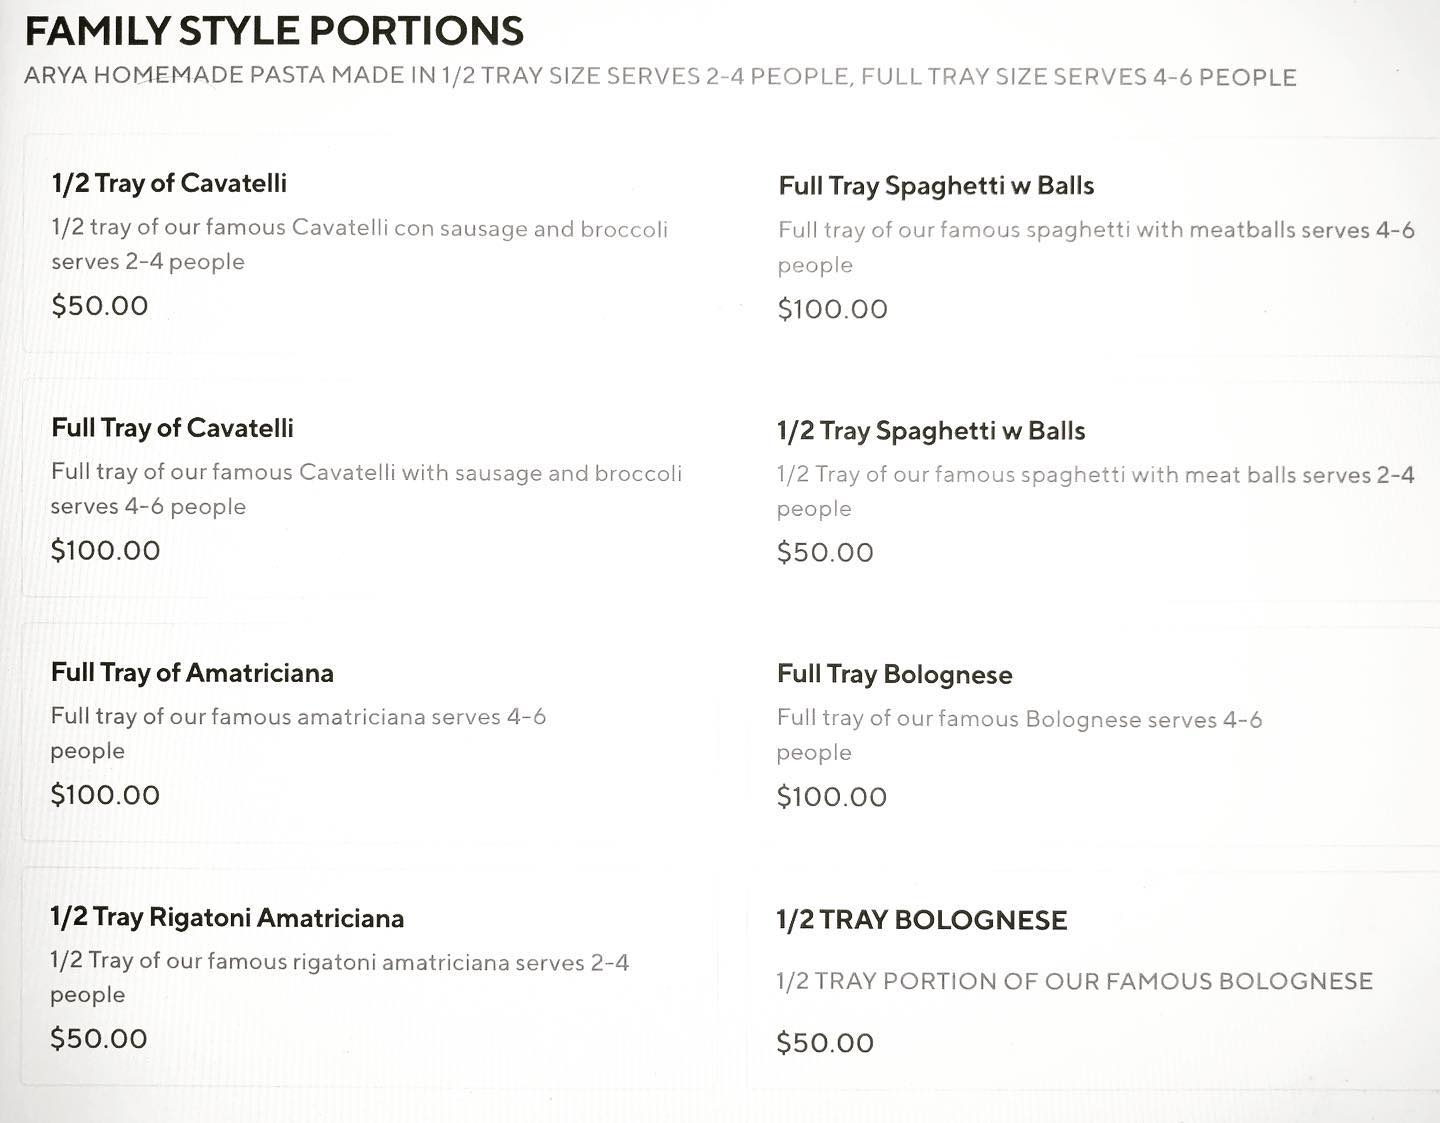Click the $50.00 price under 1/2 Cavatelli
Image resolution: width=1440 pixels, height=1123 pixels.
point(99,305)
